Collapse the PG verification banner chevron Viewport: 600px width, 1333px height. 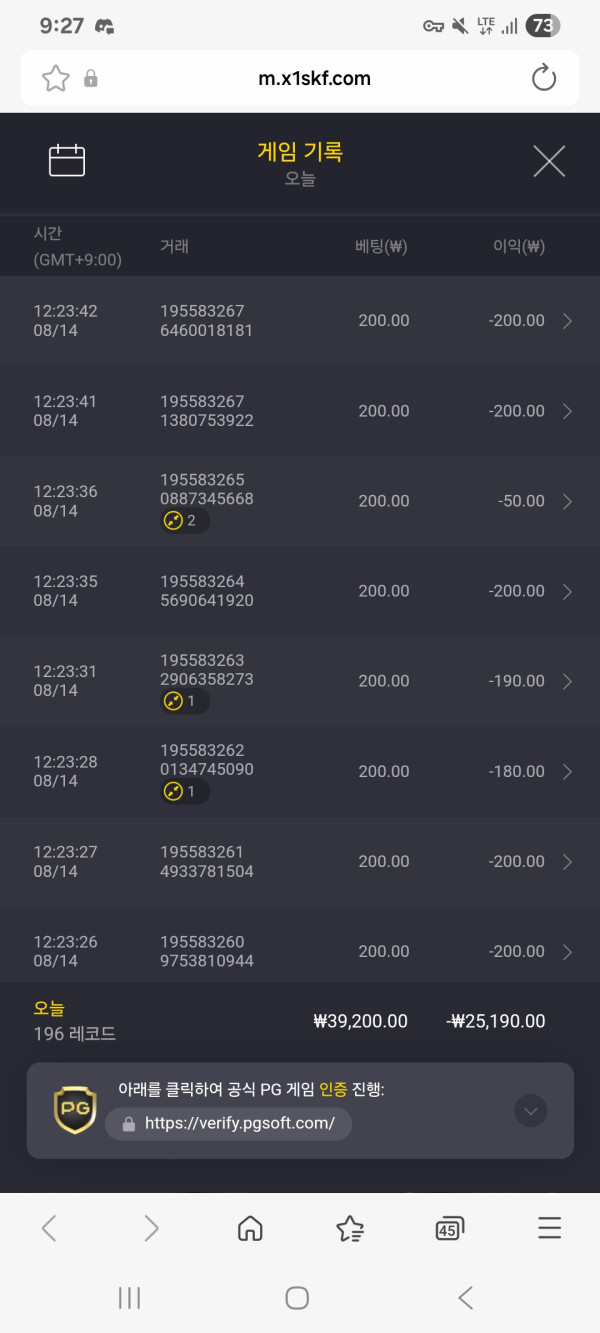point(531,1110)
